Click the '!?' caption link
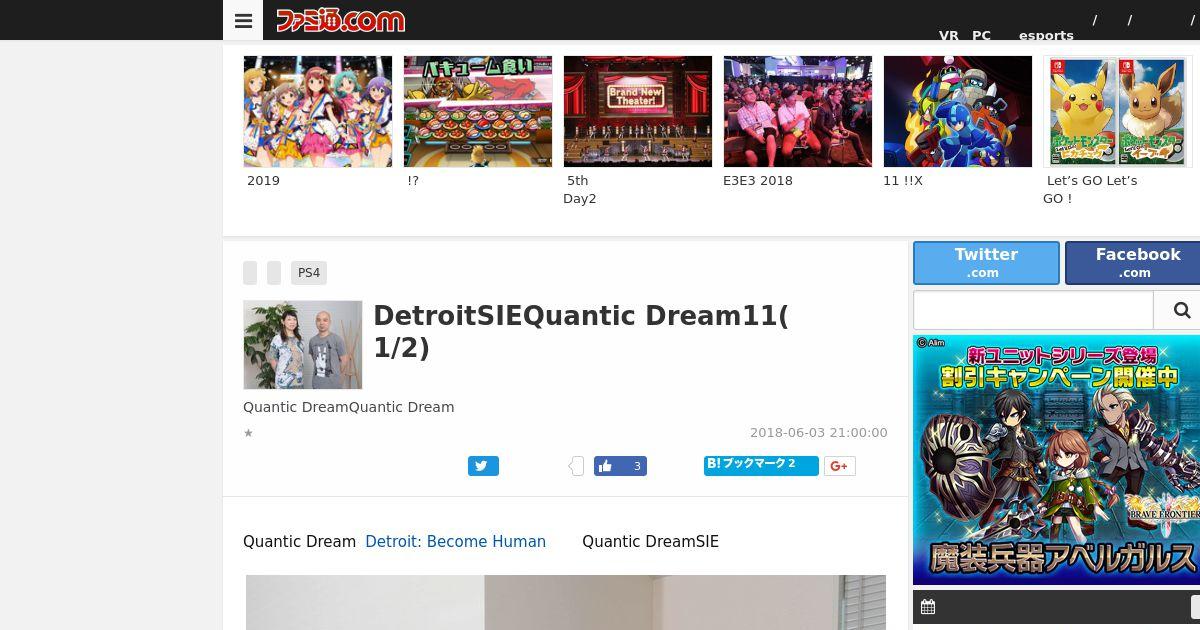This screenshot has width=1200, height=630. coord(413,181)
